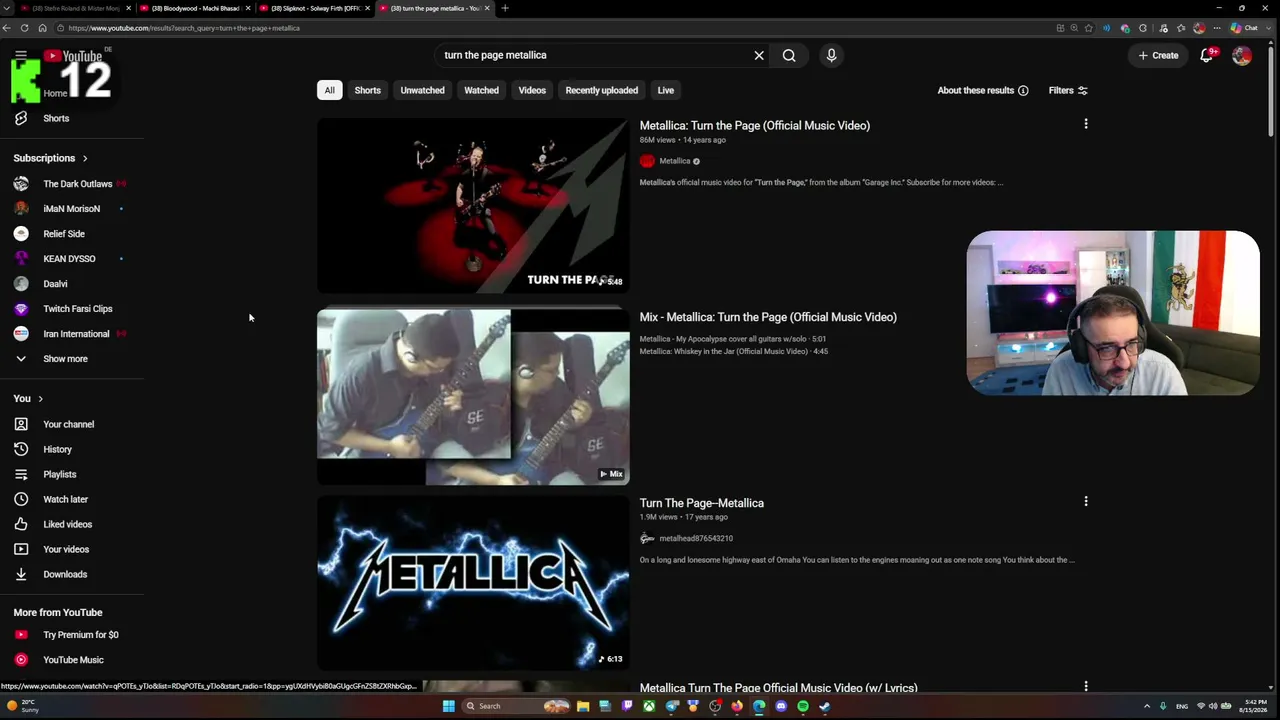This screenshot has height=720, width=1280.
Task: Show hidden system tray icons
Action: coord(1147,706)
